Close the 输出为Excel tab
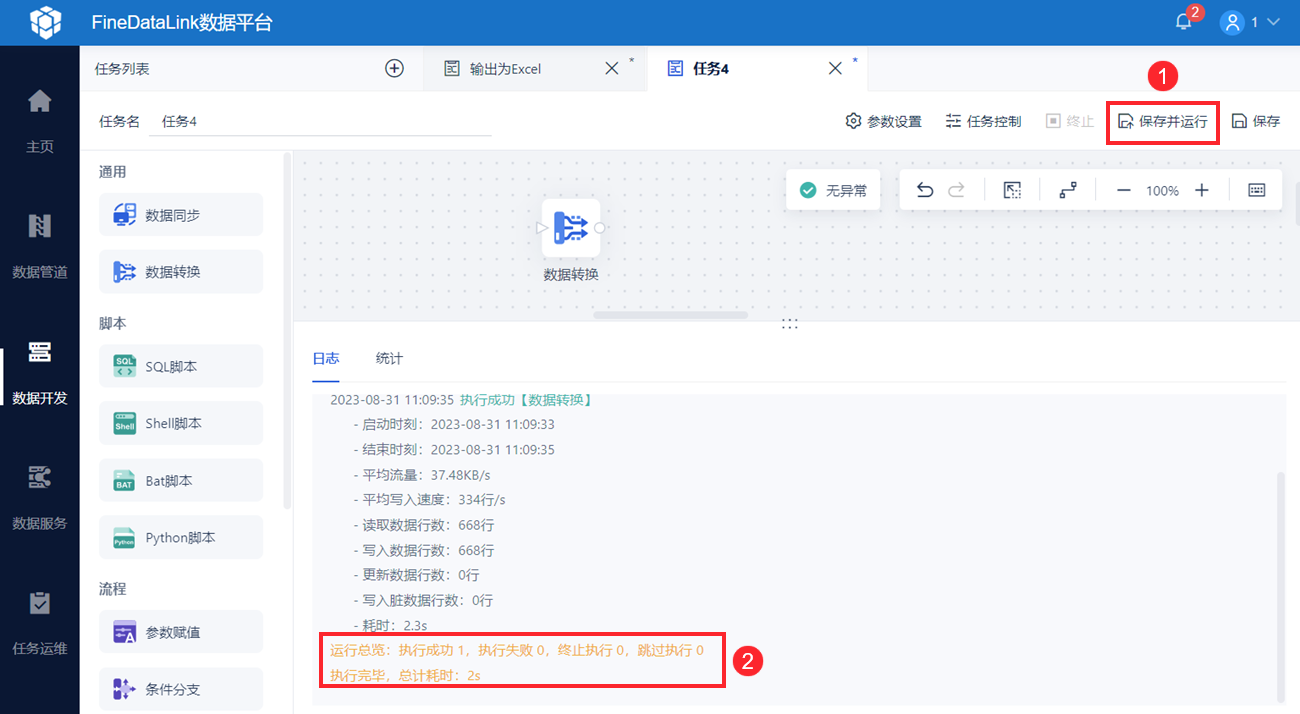 point(612,69)
